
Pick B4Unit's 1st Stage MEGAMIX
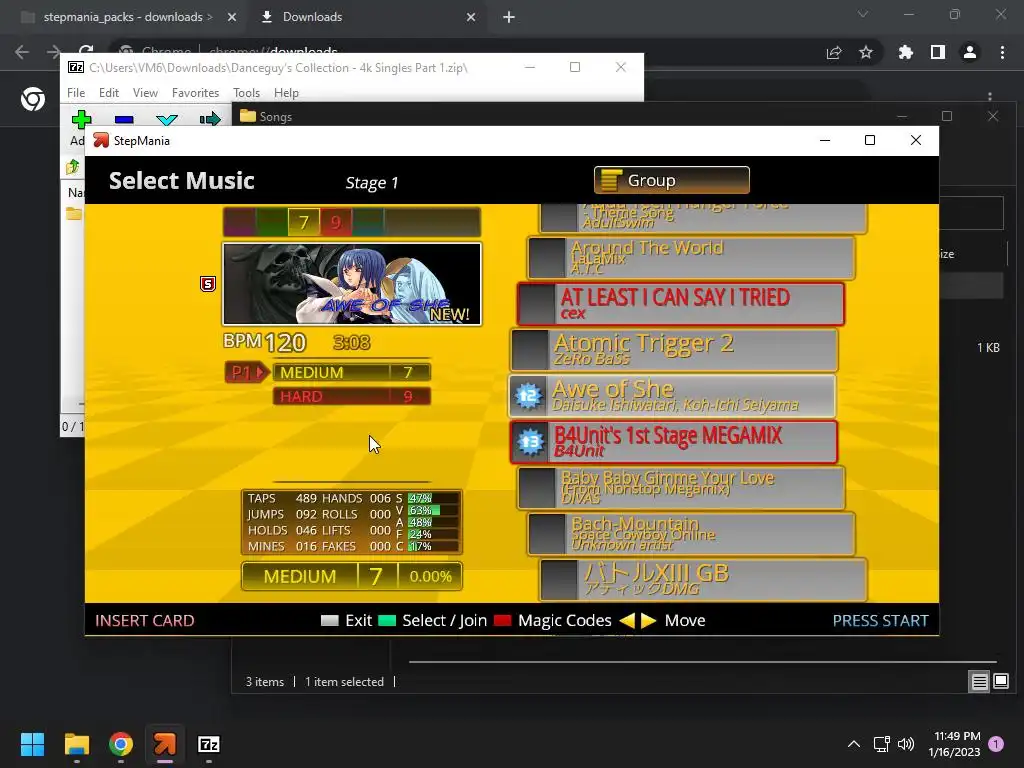673,442
